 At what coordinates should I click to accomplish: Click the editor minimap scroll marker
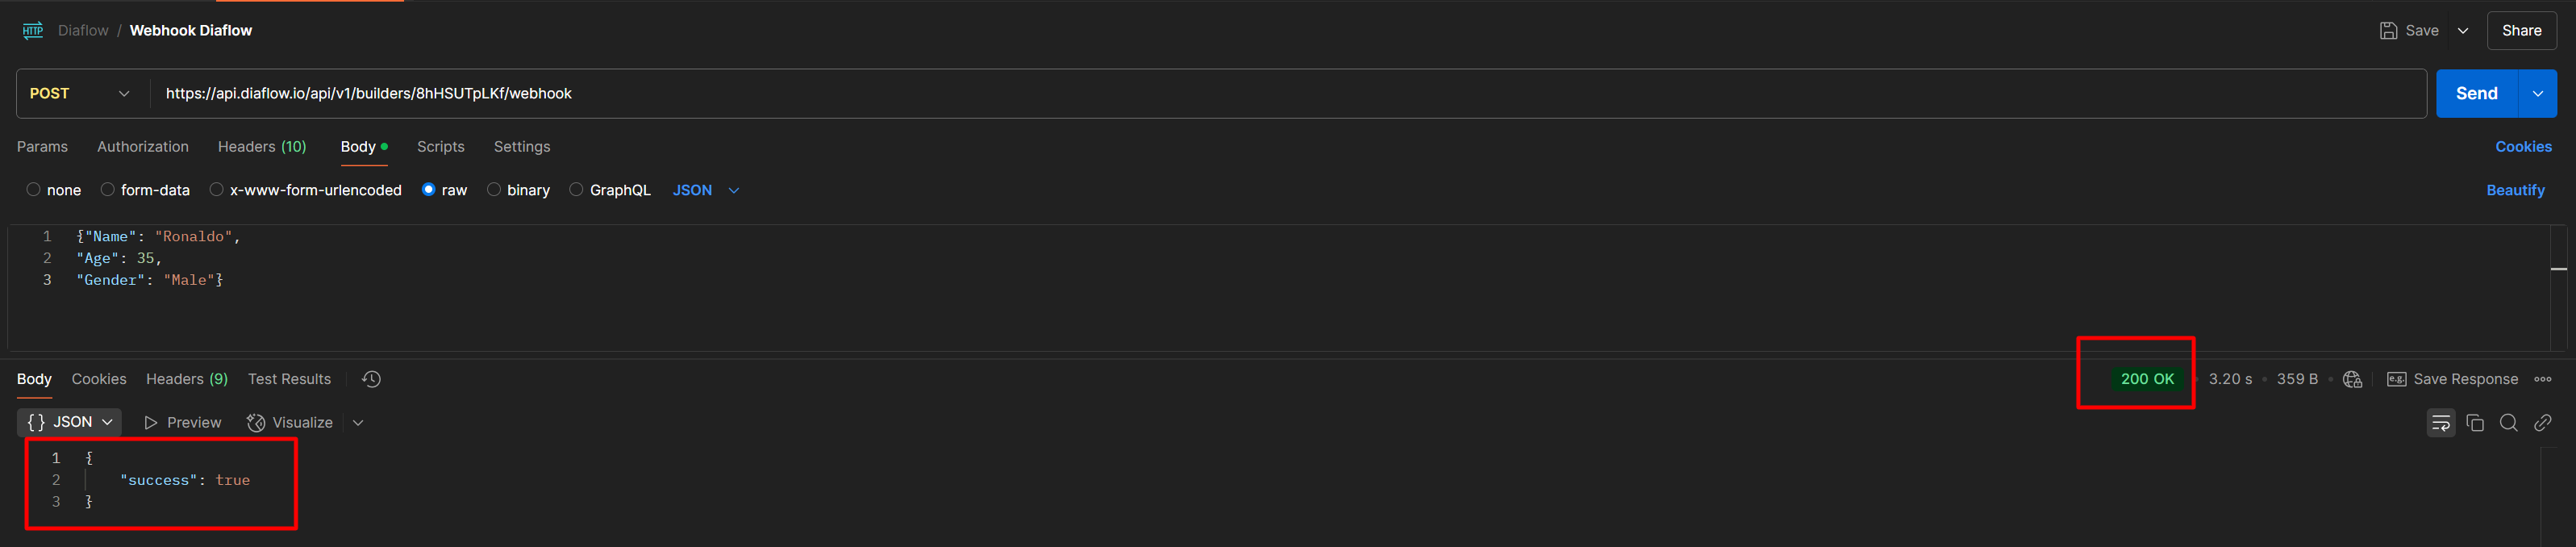click(x=2558, y=269)
